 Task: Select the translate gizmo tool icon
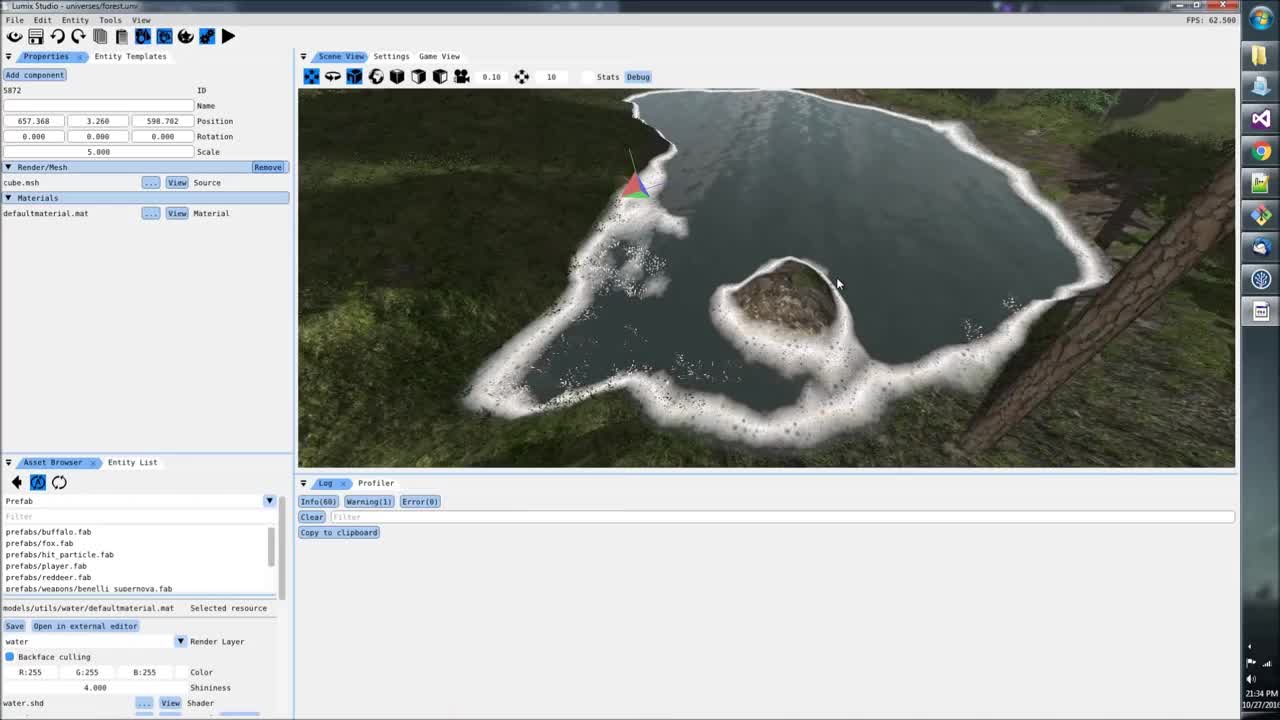pos(312,77)
